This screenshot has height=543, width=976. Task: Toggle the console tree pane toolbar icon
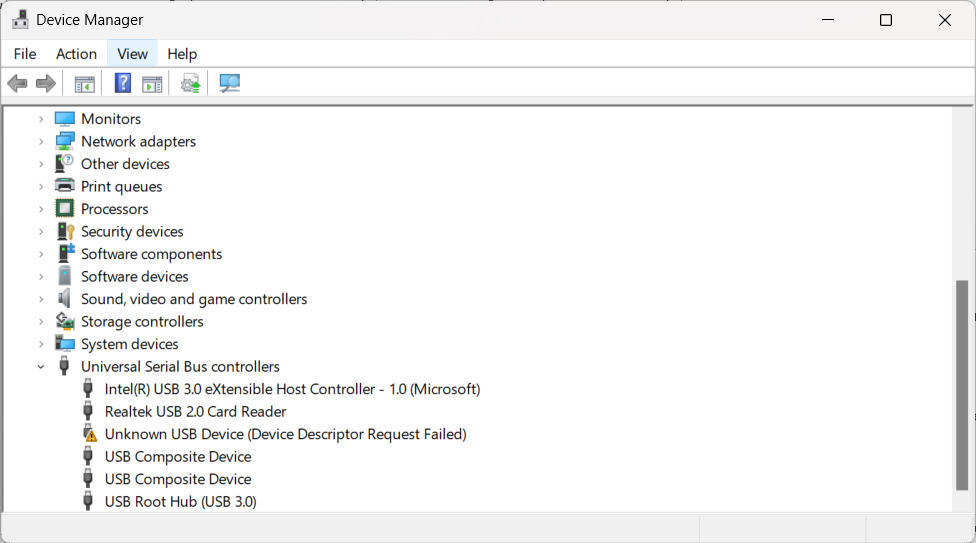[x=84, y=83]
